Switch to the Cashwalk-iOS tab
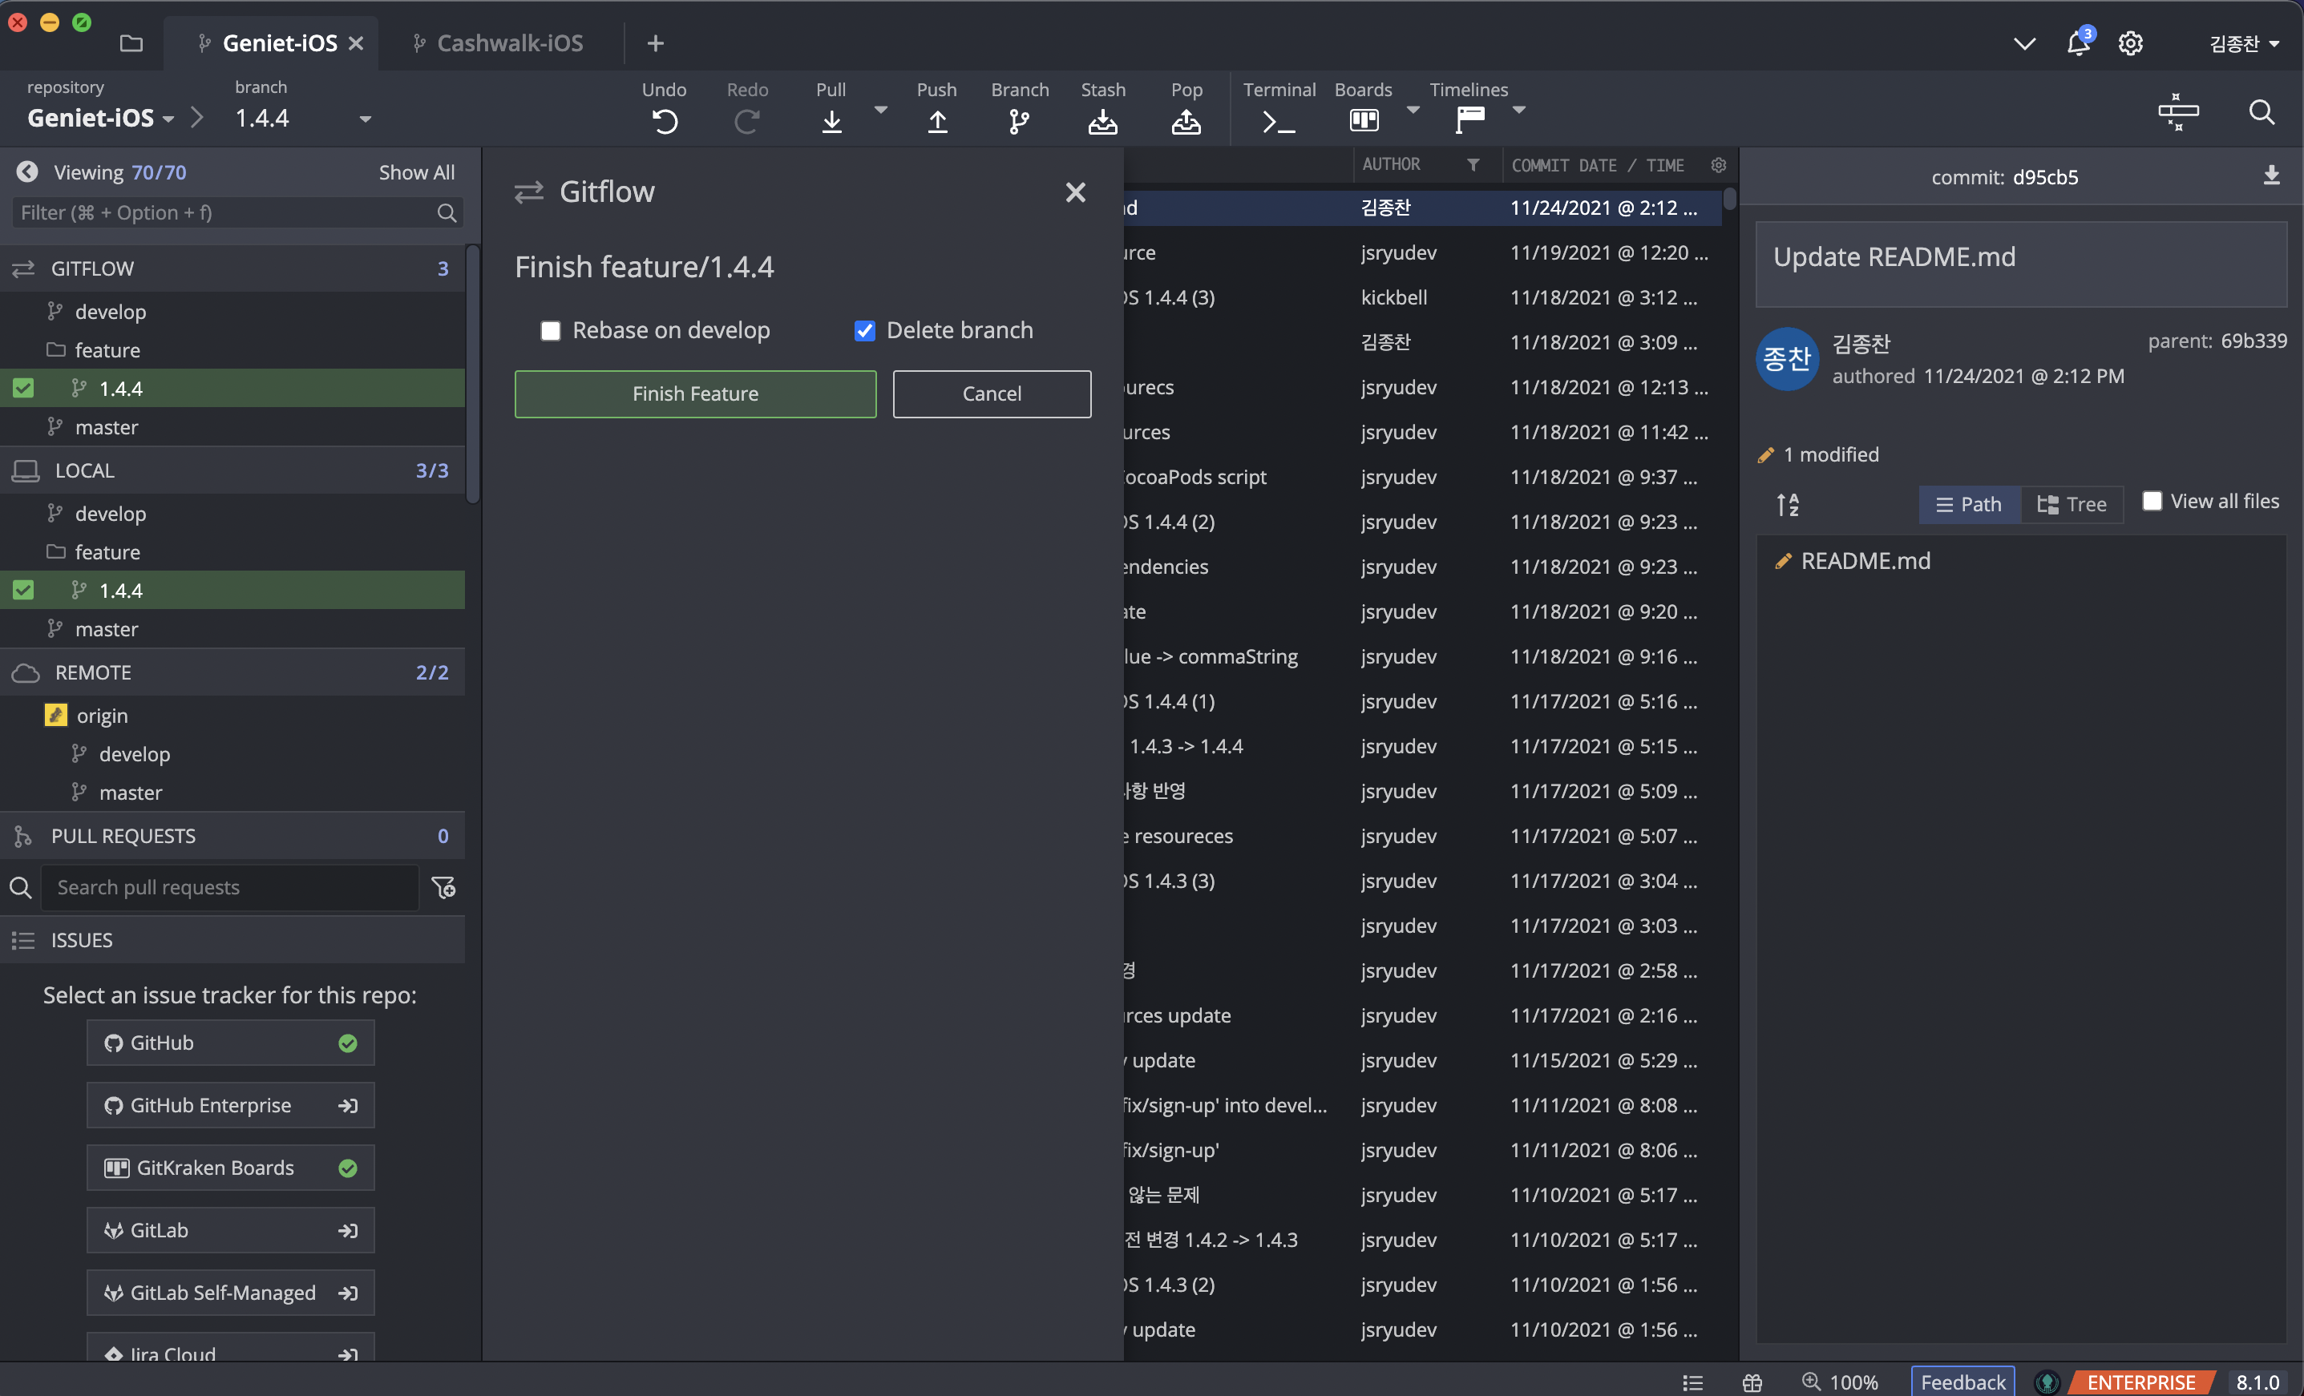This screenshot has height=1396, width=2304. pyautogui.click(x=509, y=43)
